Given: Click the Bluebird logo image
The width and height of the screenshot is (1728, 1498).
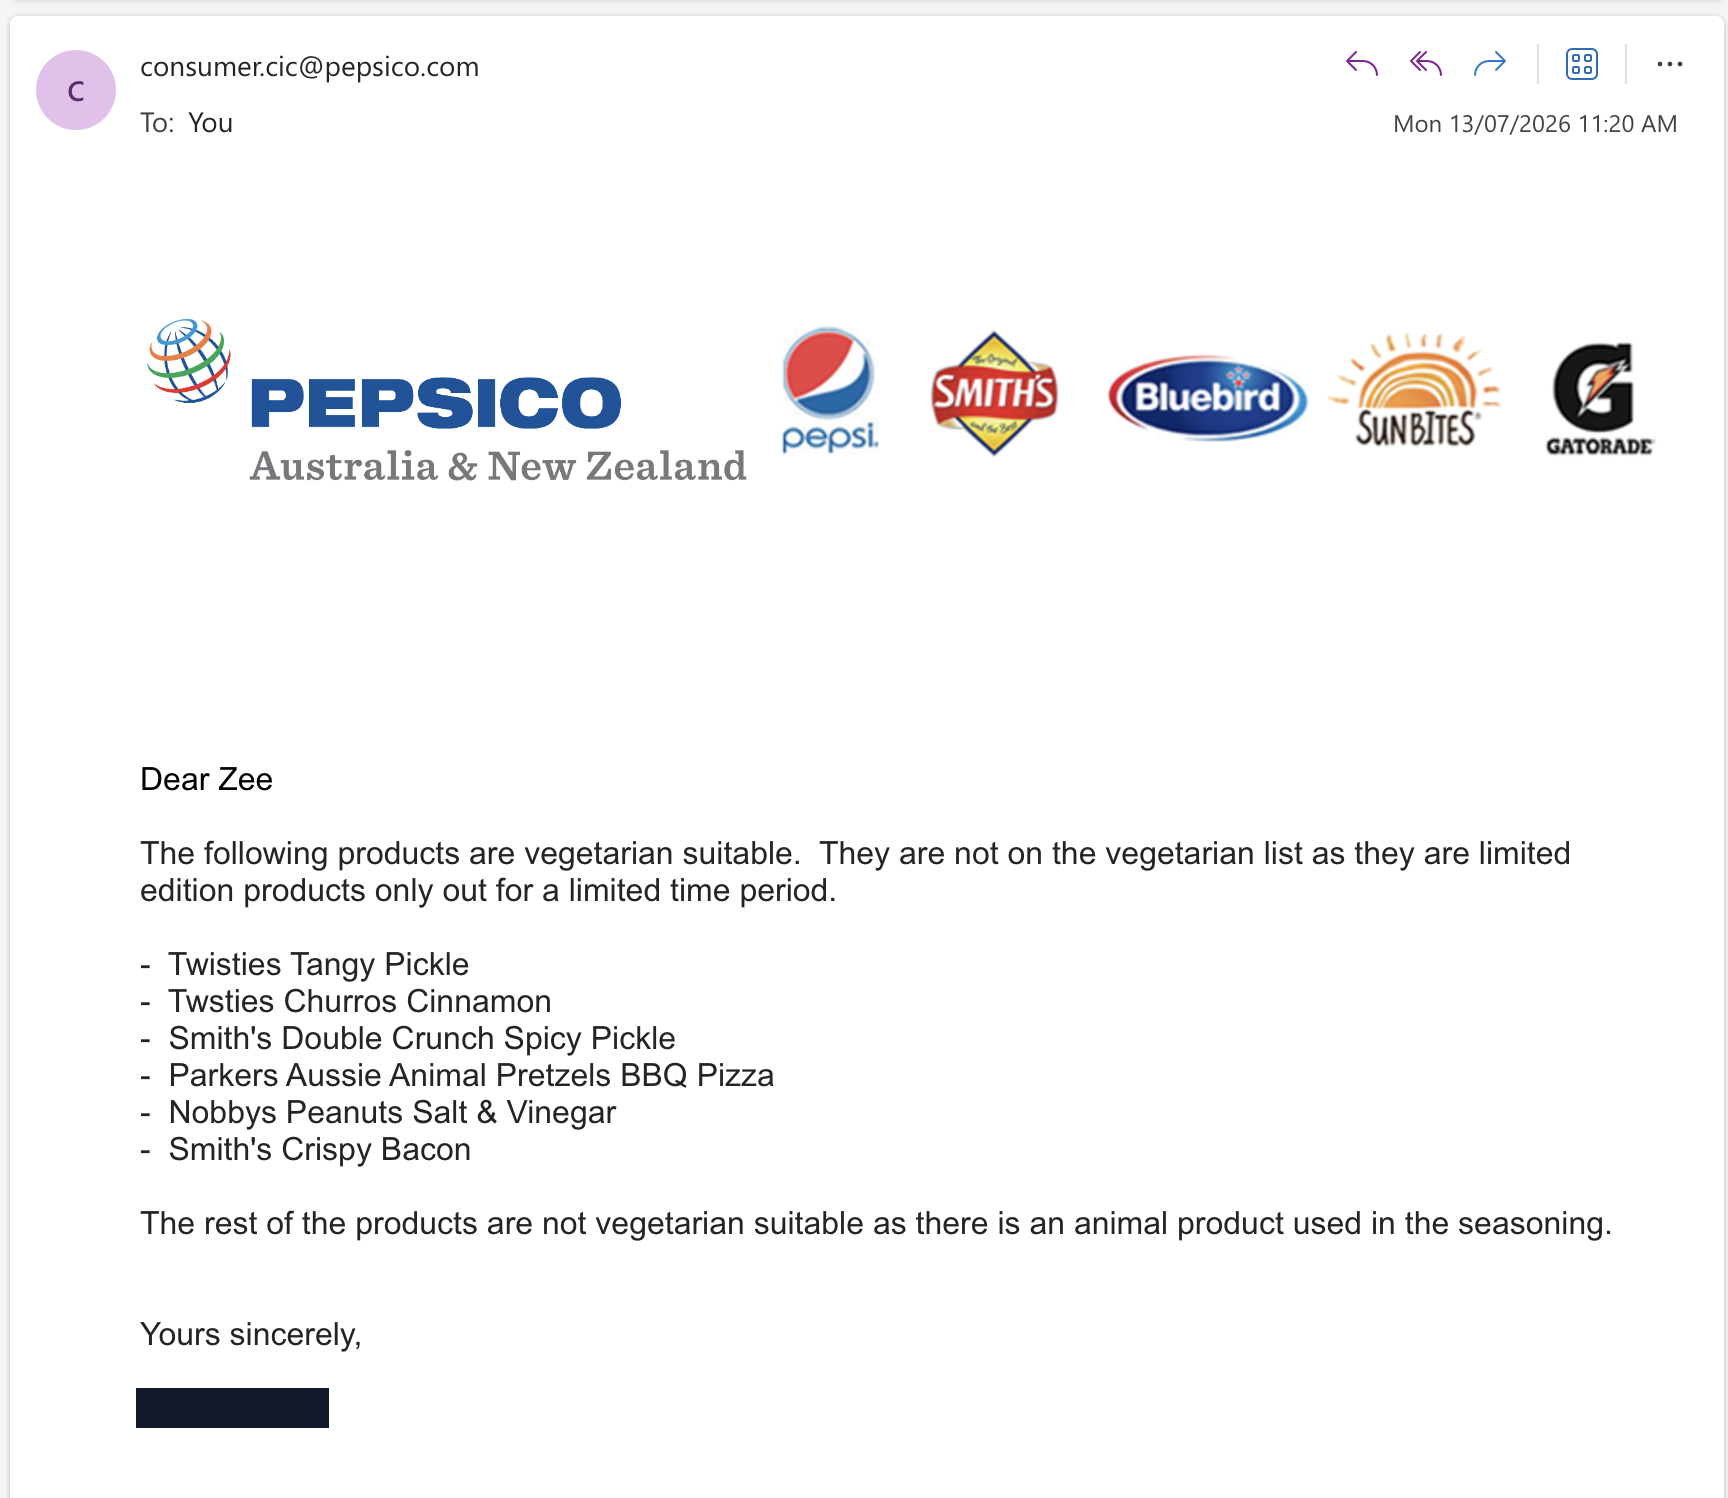Looking at the screenshot, I should tap(1207, 397).
